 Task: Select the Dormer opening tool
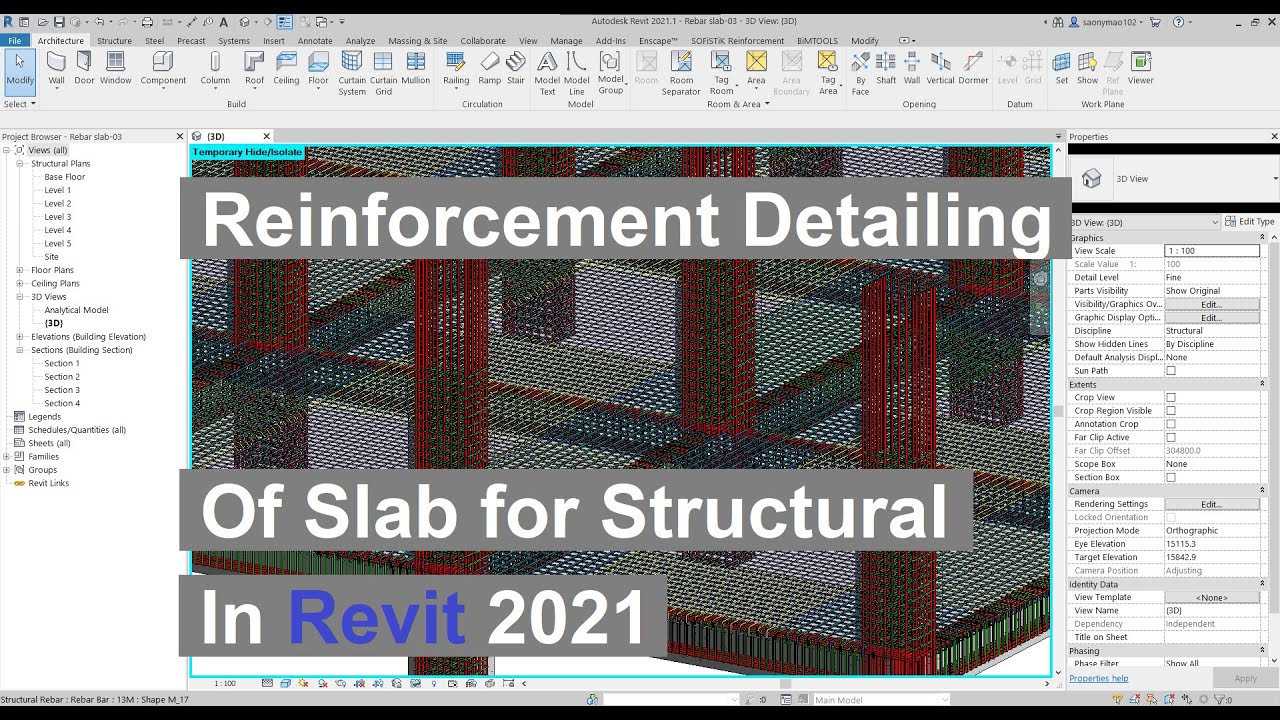(x=973, y=69)
